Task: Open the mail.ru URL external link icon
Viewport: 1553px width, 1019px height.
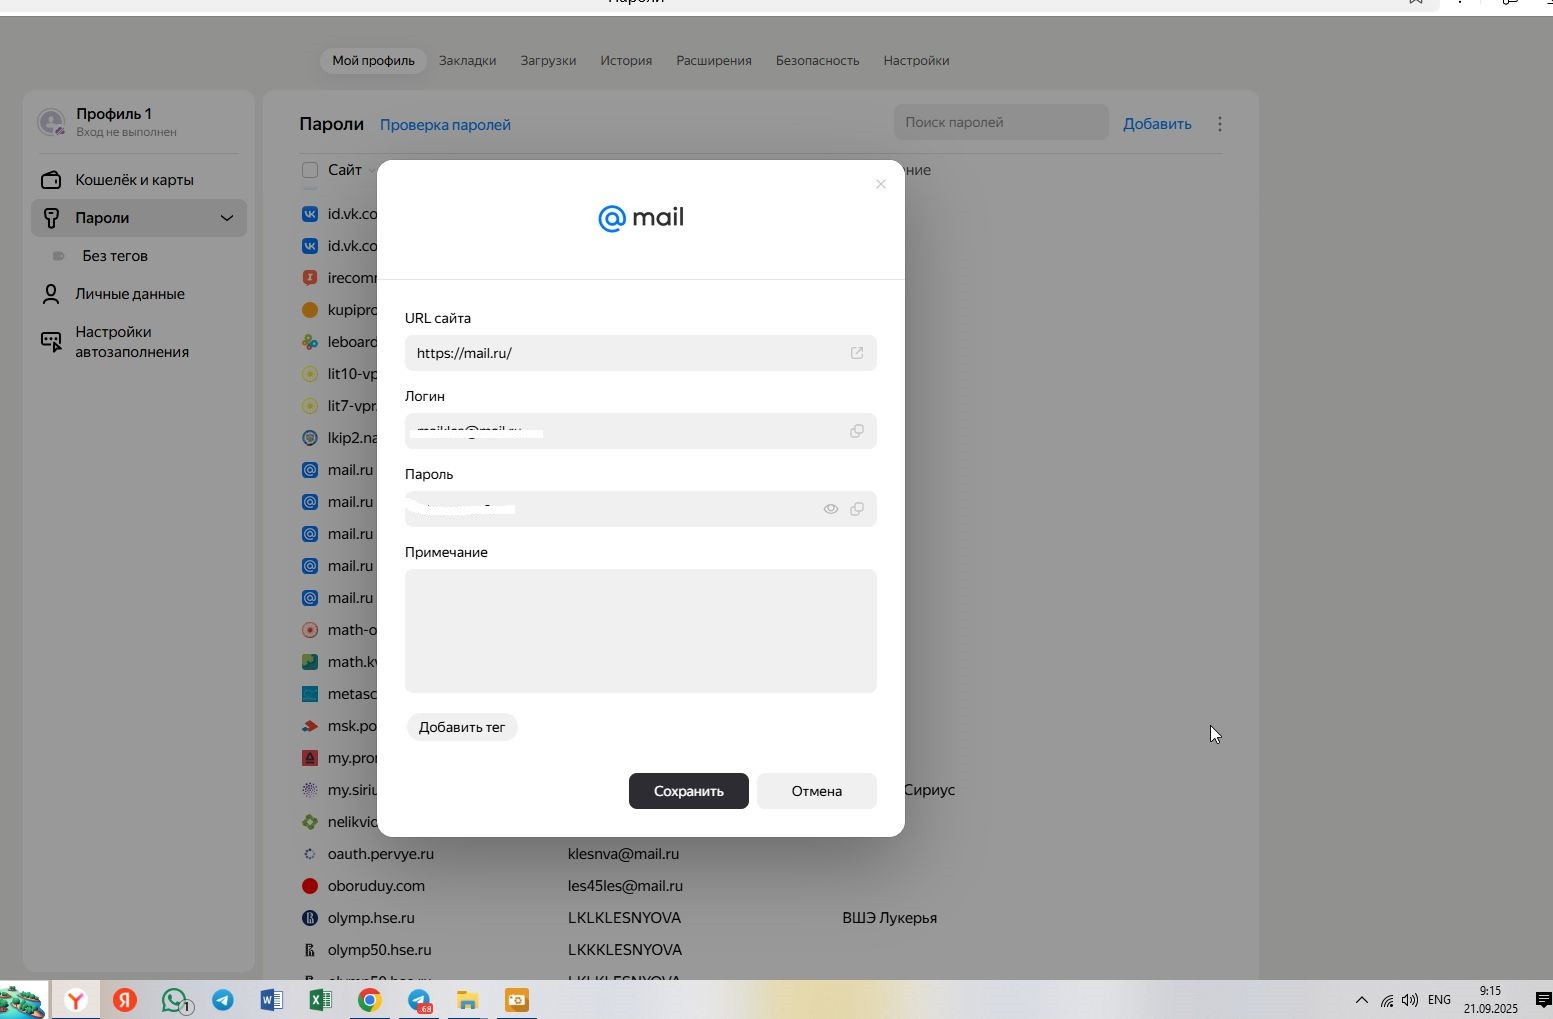Action: pyautogui.click(x=857, y=353)
